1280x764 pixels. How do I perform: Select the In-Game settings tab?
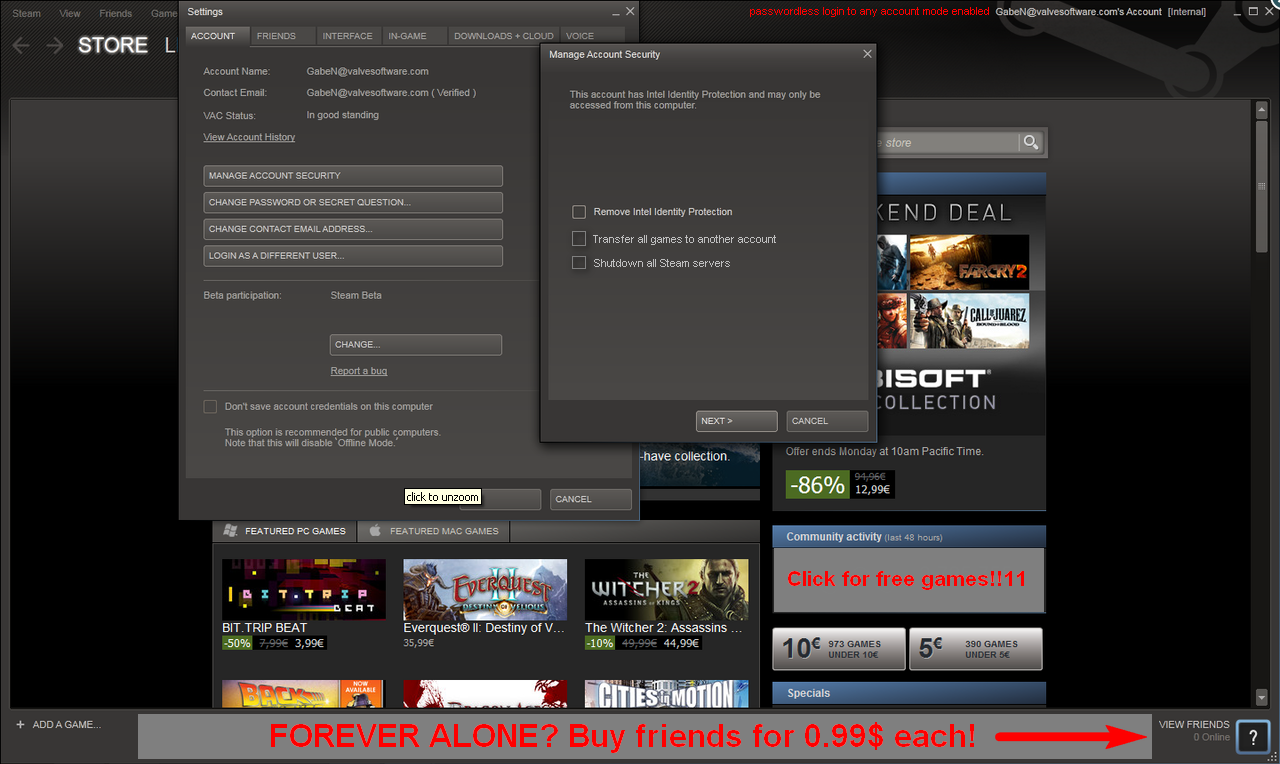coord(407,36)
